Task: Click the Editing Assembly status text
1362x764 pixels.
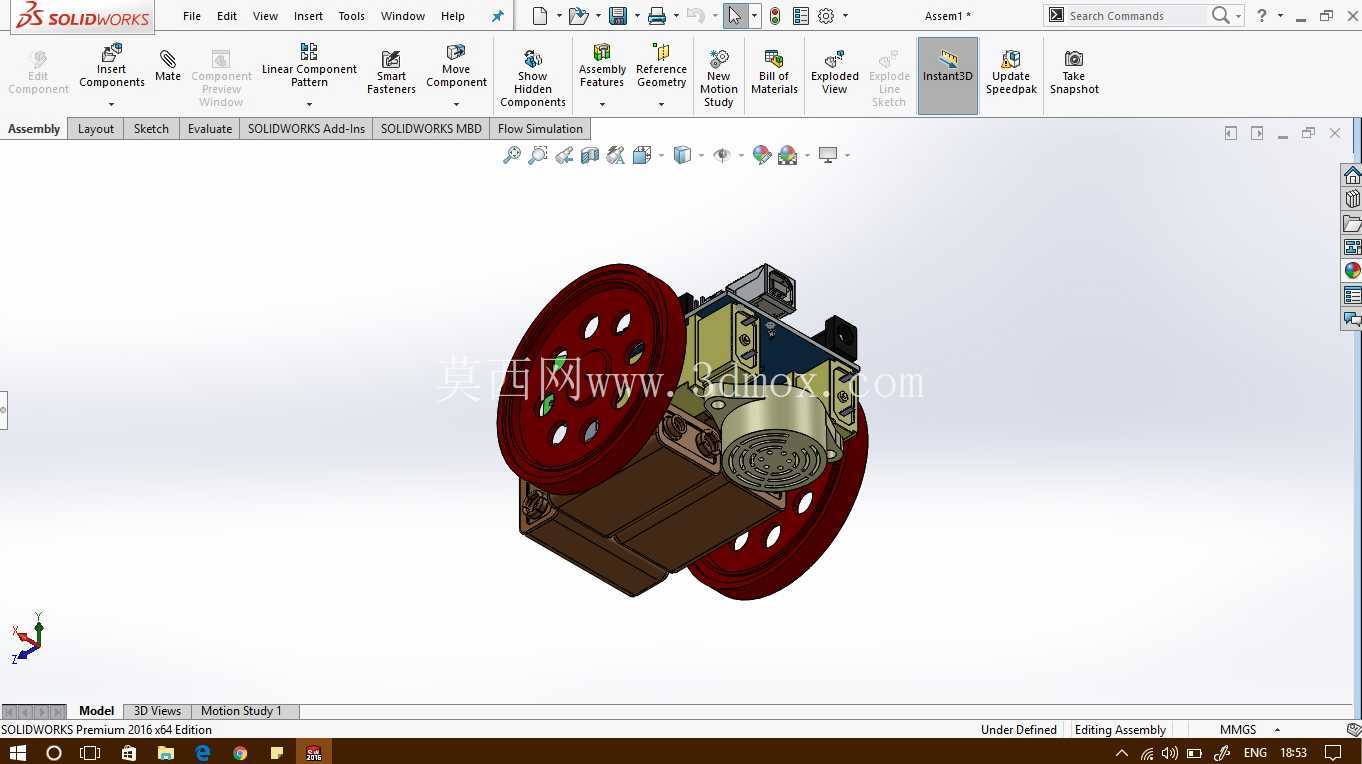Action: (x=1120, y=730)
